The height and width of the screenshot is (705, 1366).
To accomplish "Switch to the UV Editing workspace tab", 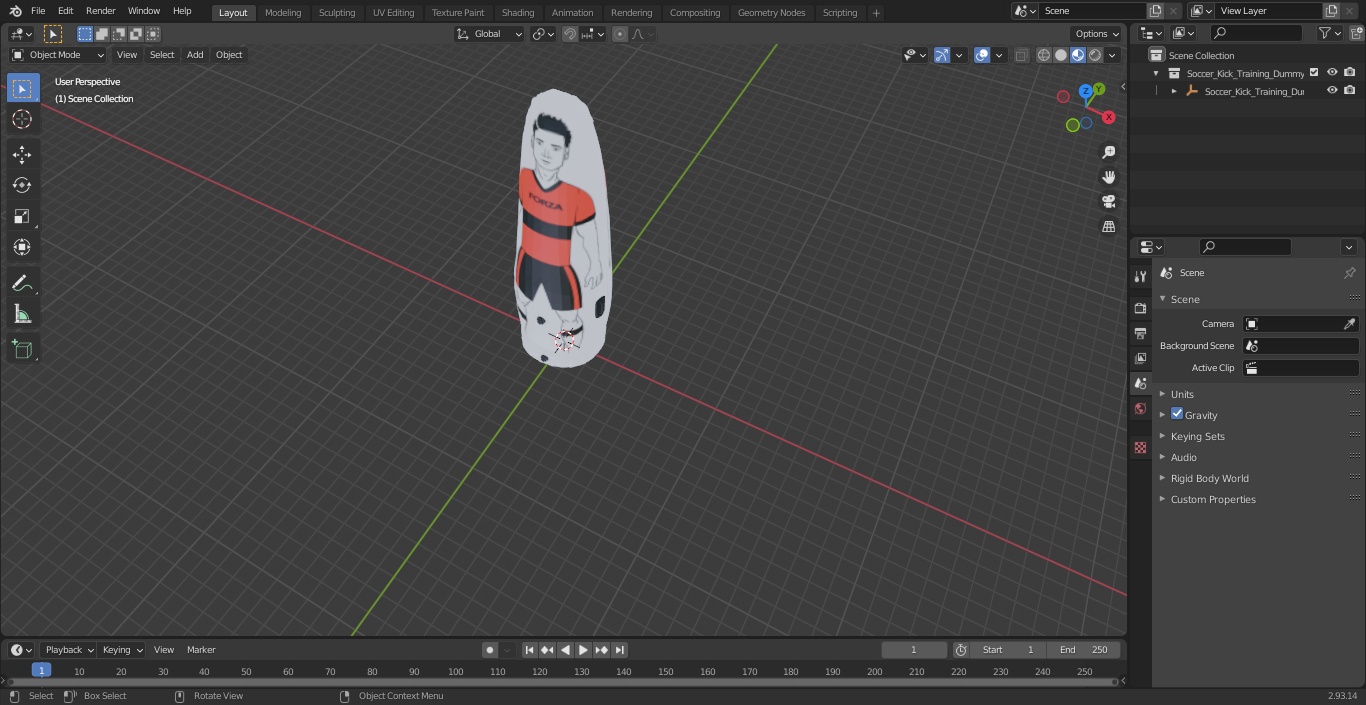I will pos(393,12).
